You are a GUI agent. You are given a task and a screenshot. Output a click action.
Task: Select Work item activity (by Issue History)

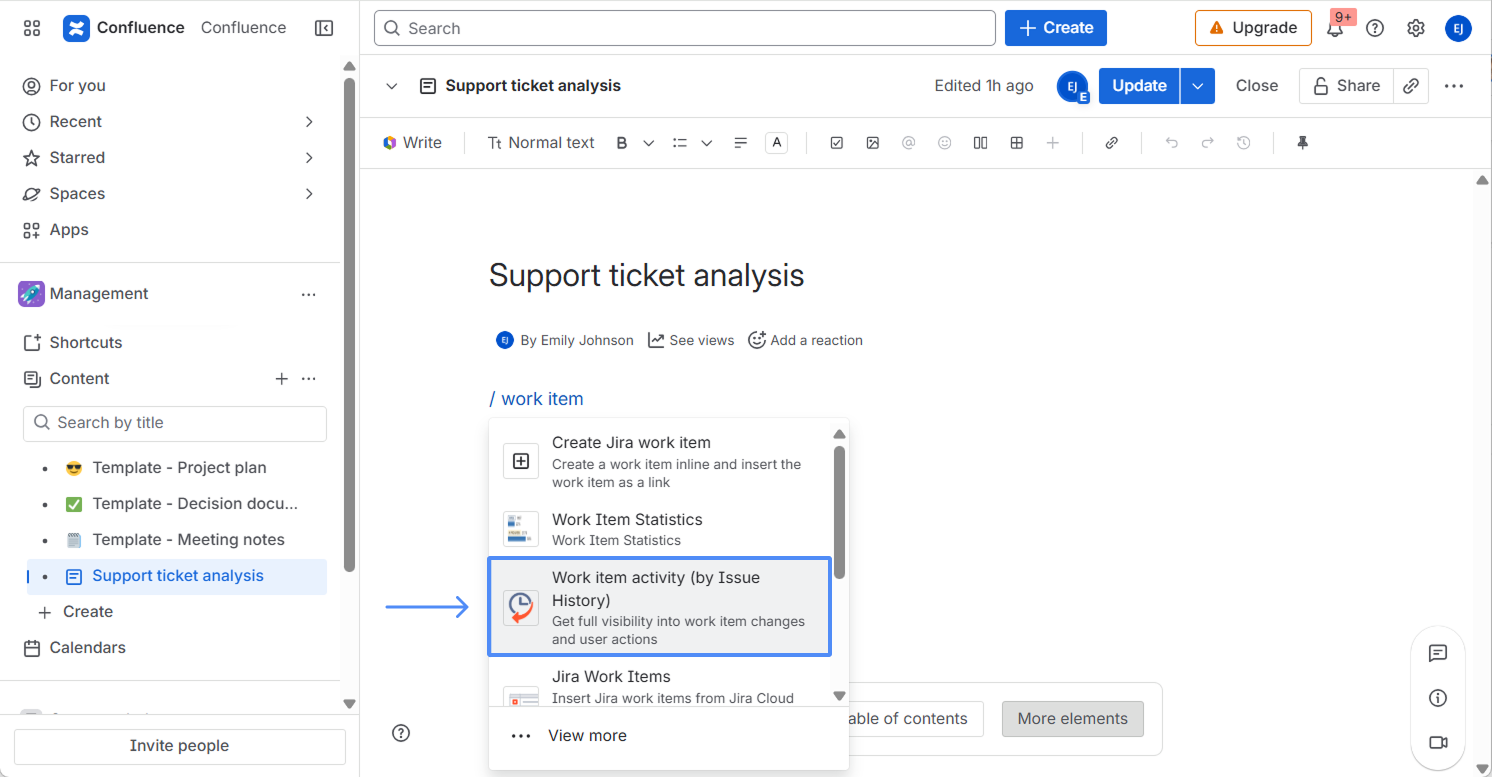click(659, 607)
